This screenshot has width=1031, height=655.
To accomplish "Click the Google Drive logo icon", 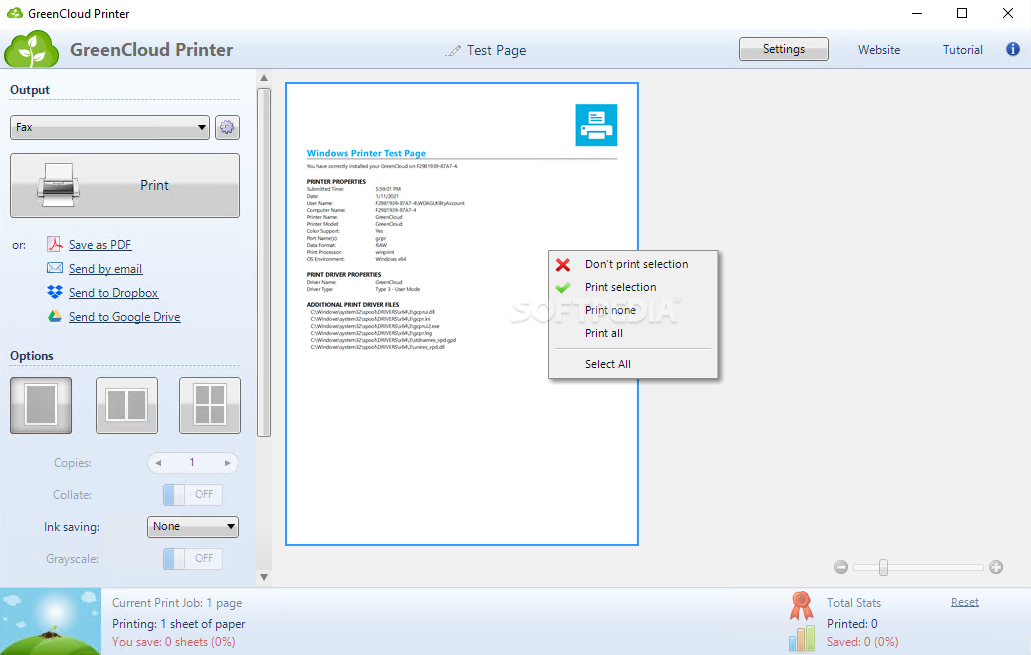I will 55,316.
